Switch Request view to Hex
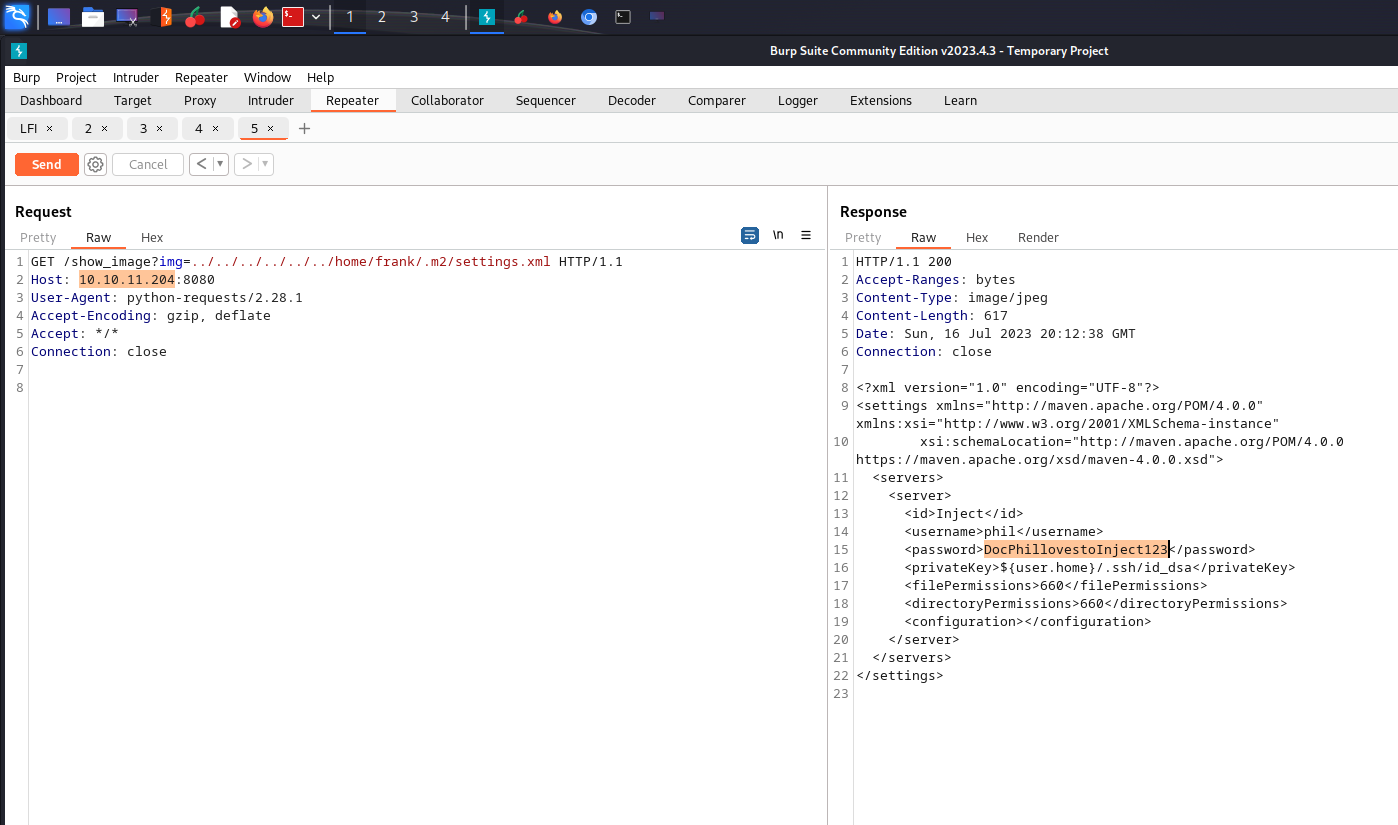Image resolution: width=1398 pixels, height=825 pixels. [152, 237]
